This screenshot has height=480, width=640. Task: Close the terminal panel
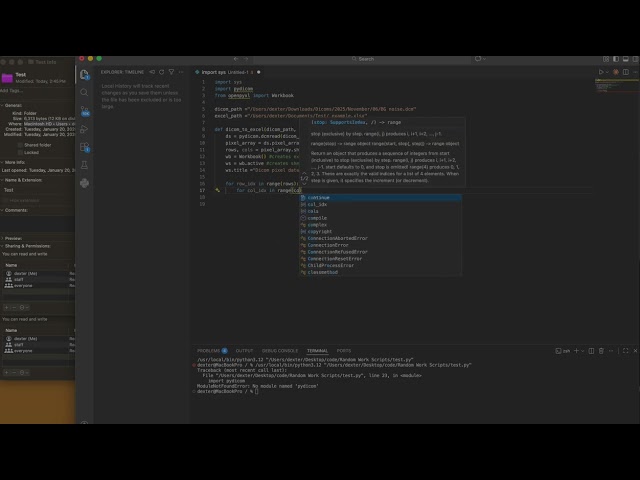[x=636, y=351]
